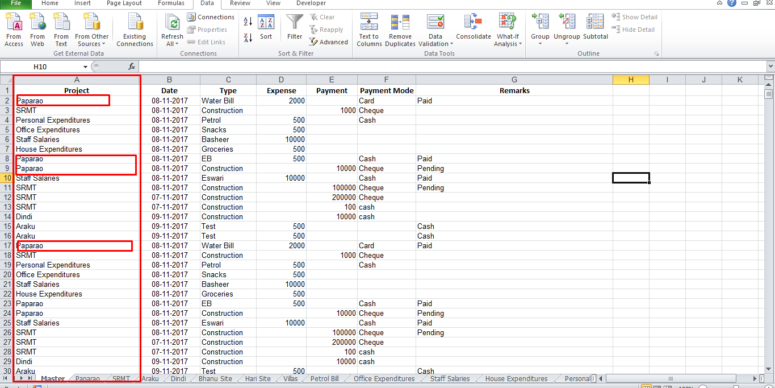Open Data Validation dropdown arrow

click(451, 44)
